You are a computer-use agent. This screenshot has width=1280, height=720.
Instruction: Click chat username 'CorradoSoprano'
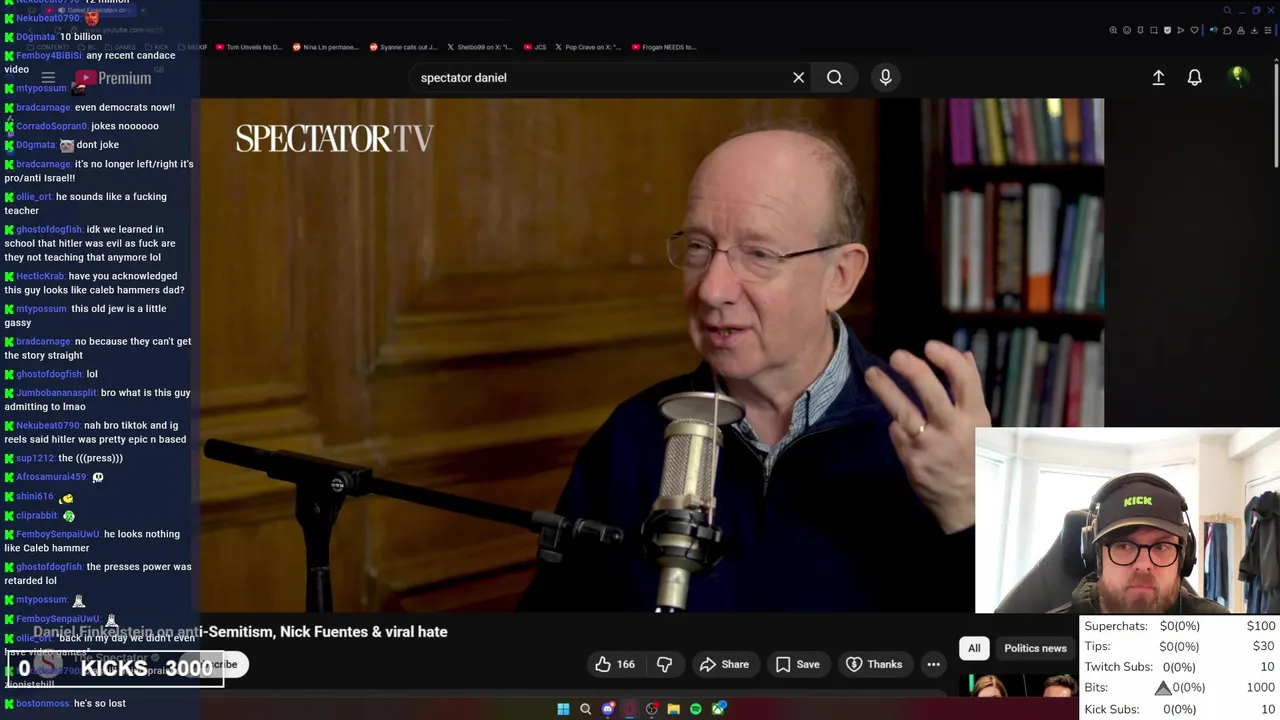pos(52,126)
